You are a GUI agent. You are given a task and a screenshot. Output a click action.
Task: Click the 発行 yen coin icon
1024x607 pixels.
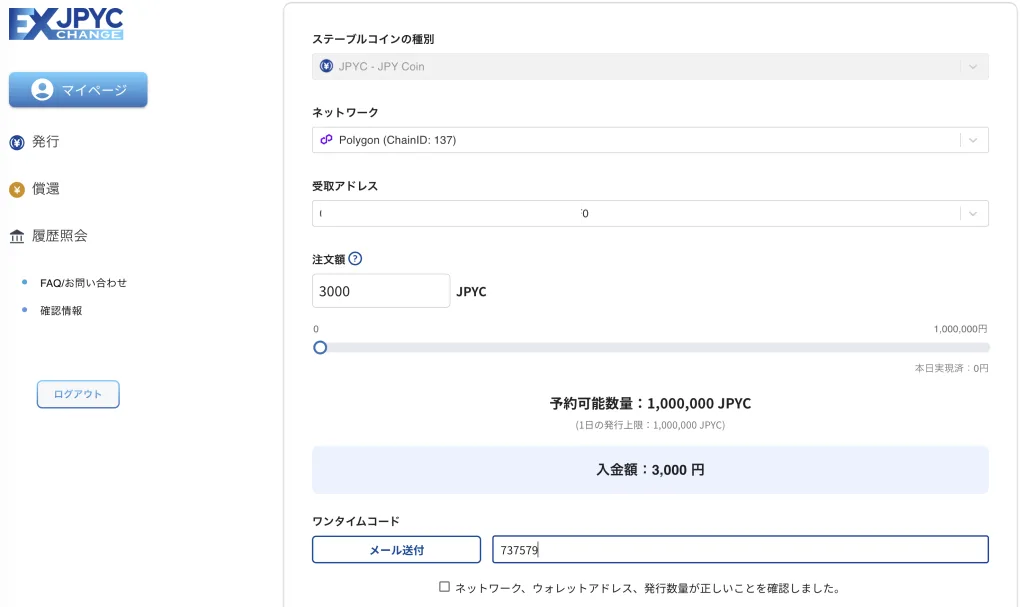tap(16, 142)
